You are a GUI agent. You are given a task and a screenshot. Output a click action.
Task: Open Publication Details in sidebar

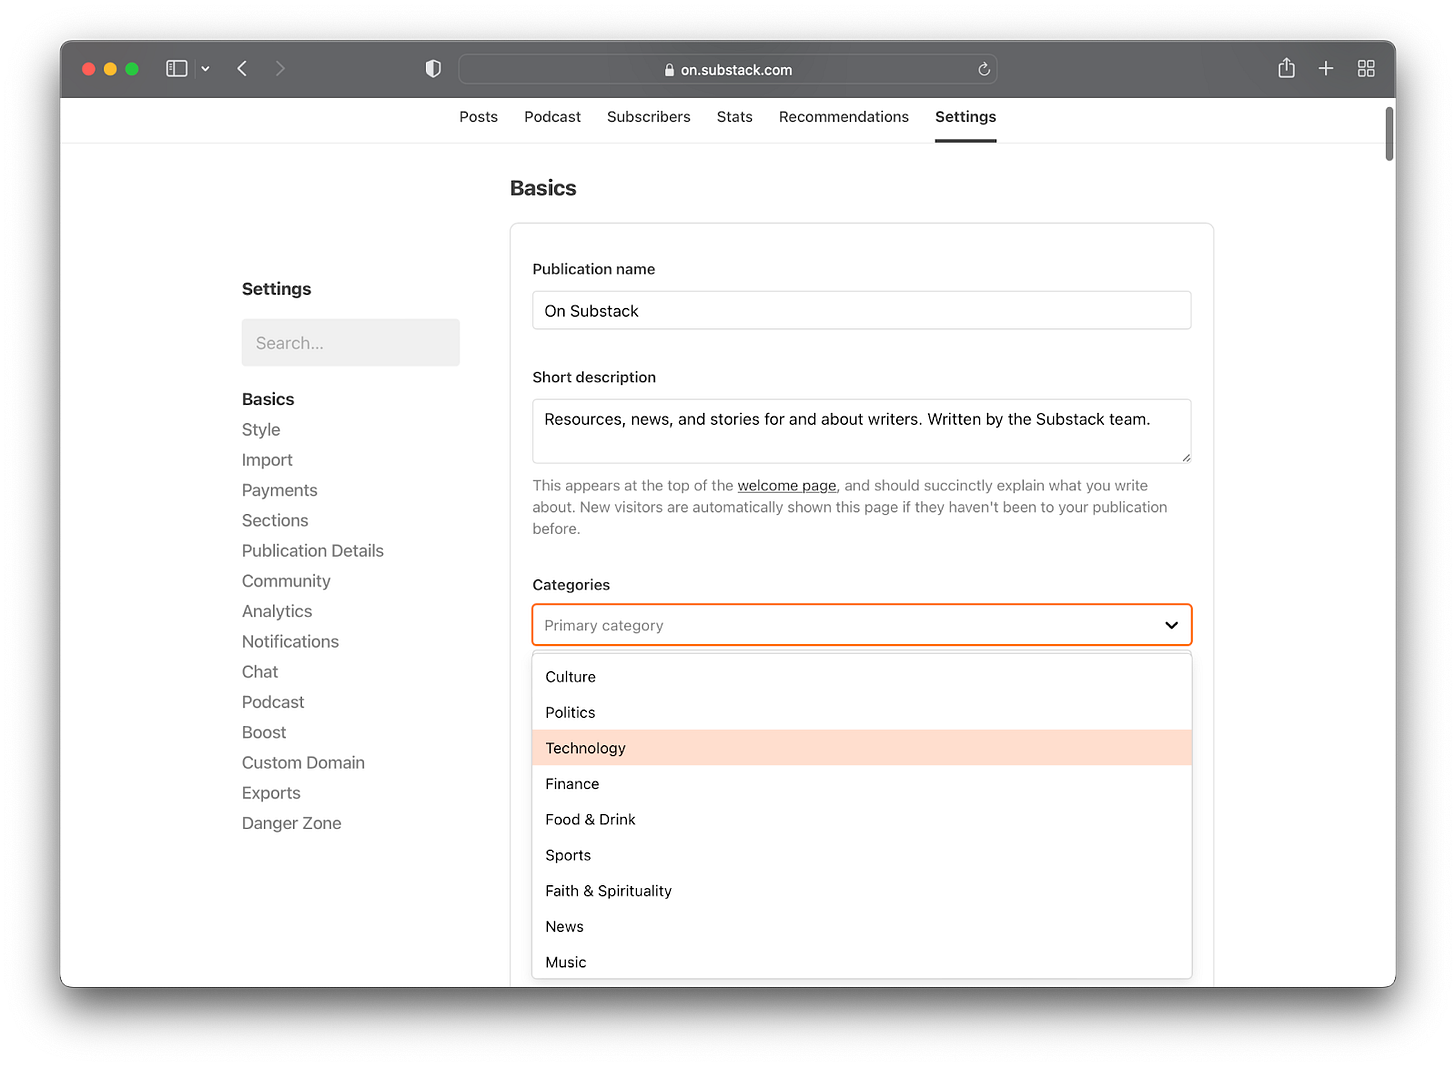(312, 551)
